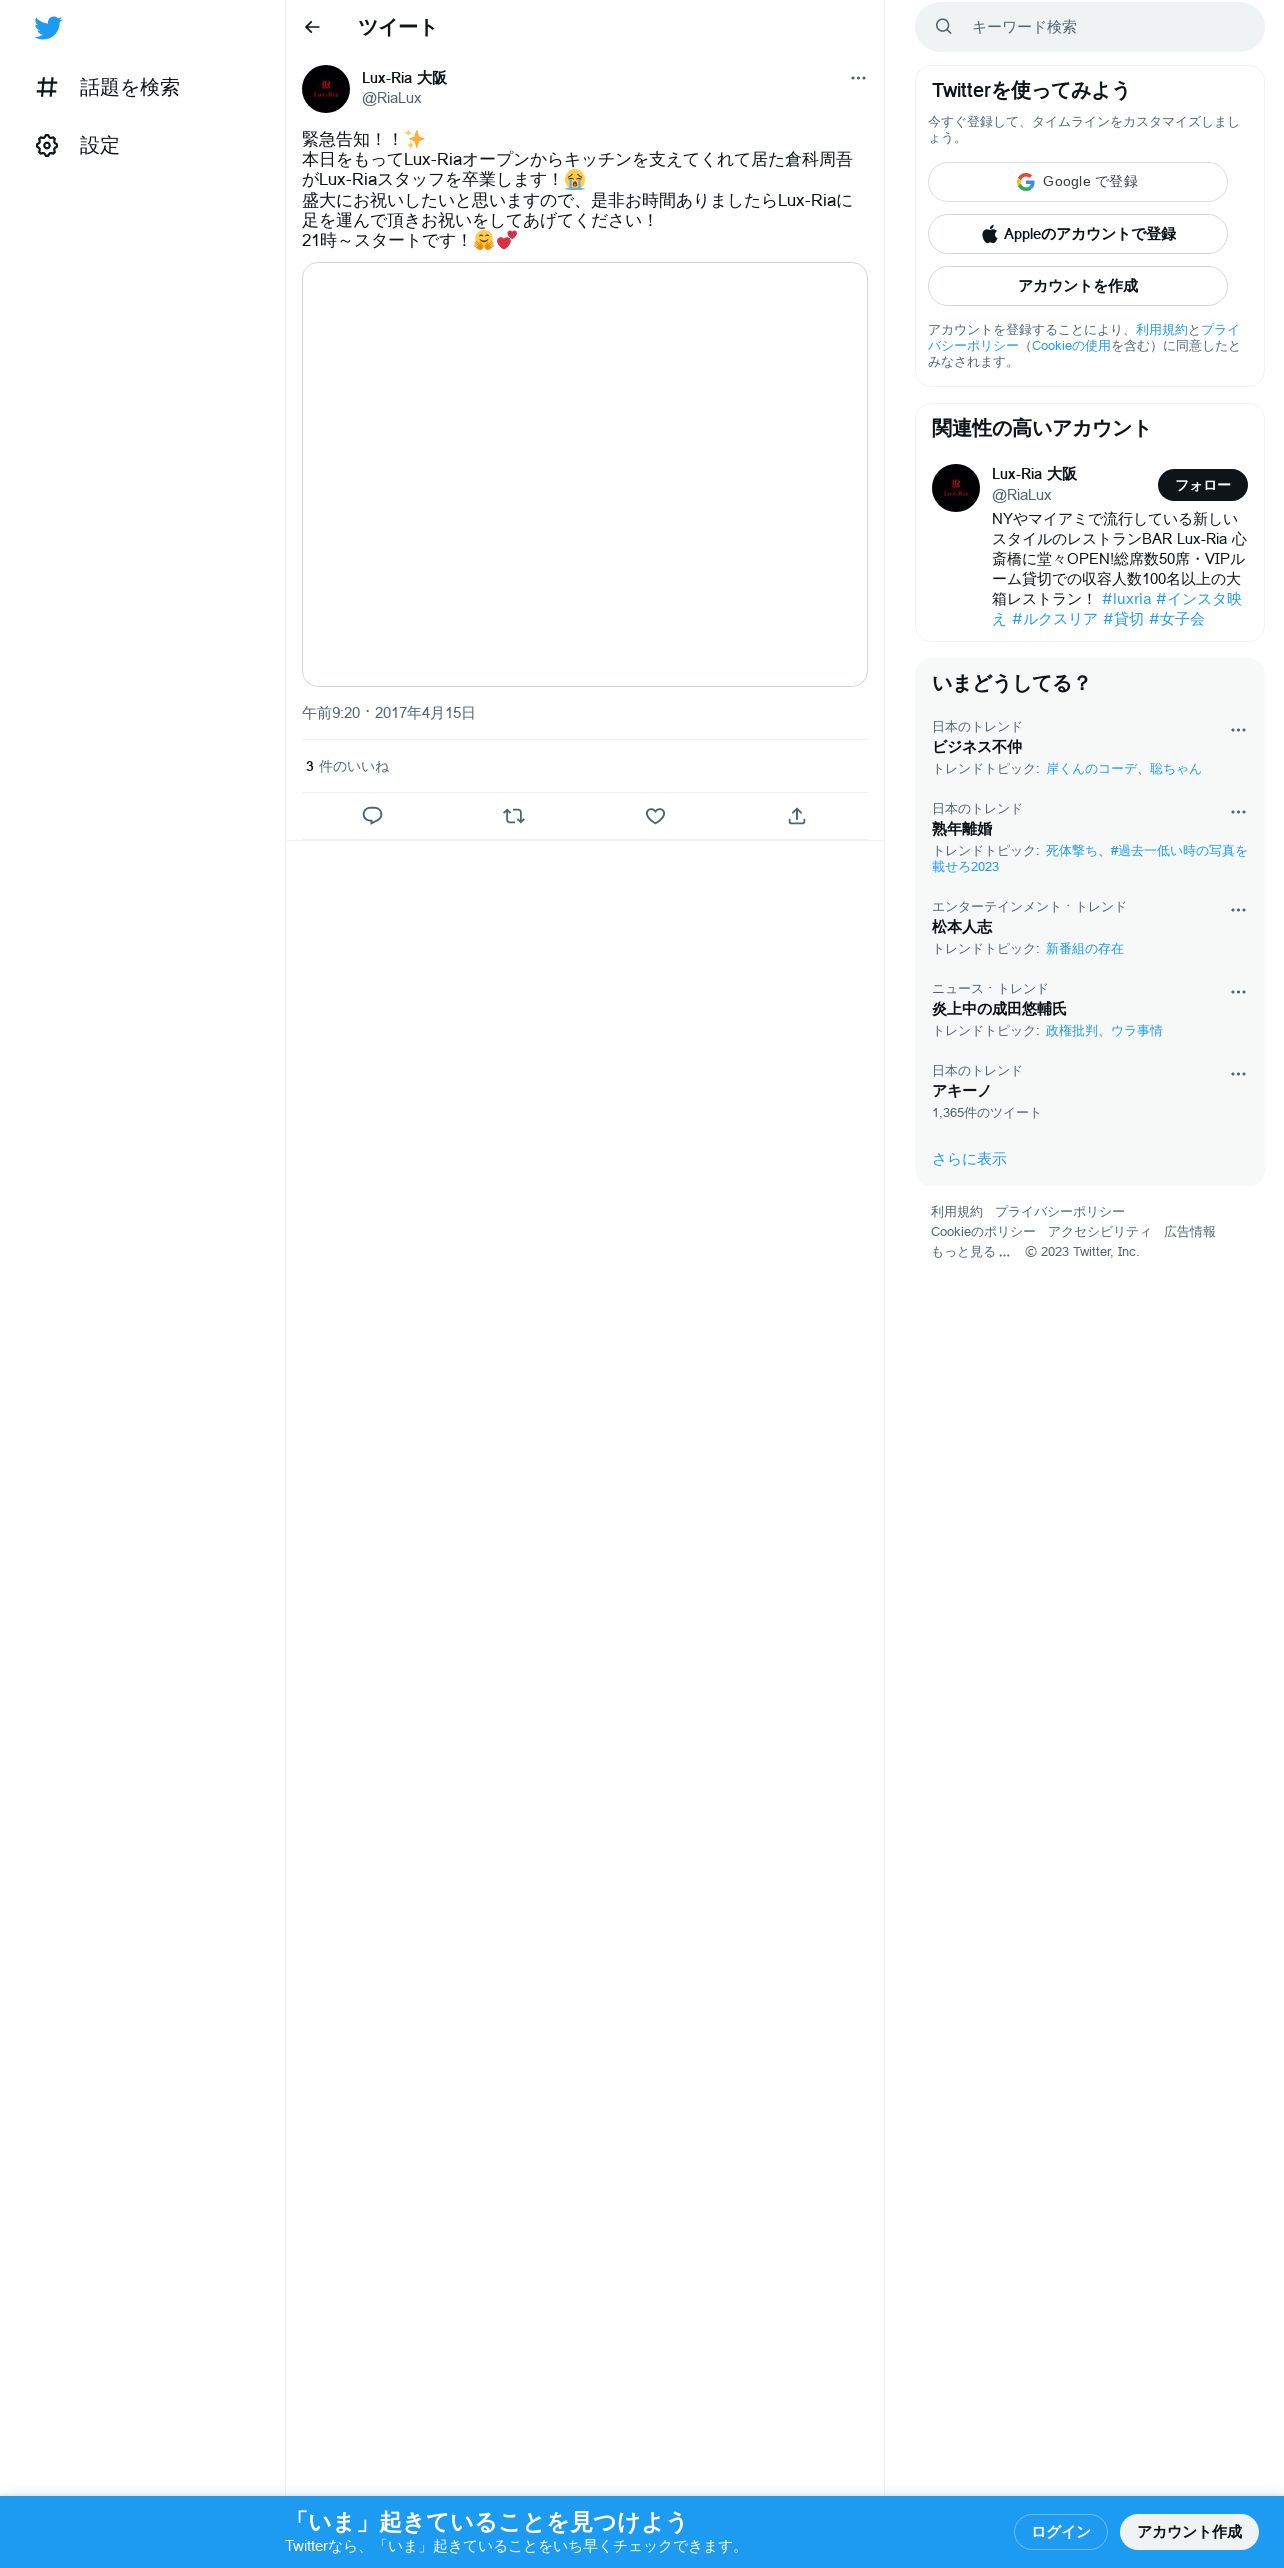Open footer Cookieのポリシー link
1284x2568 pixels.
click(x=983, y=1232)
